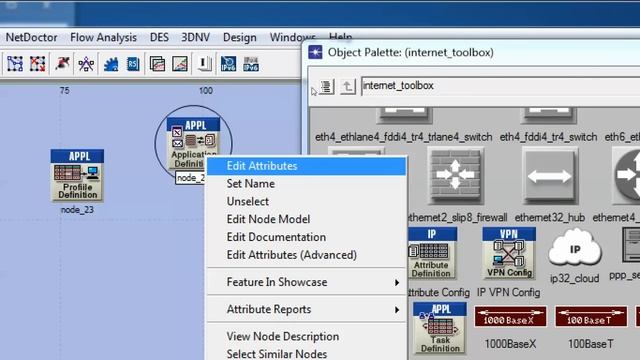Choose Edit Node Model from context menu
The image size is (640, 360).
[307, 219]
